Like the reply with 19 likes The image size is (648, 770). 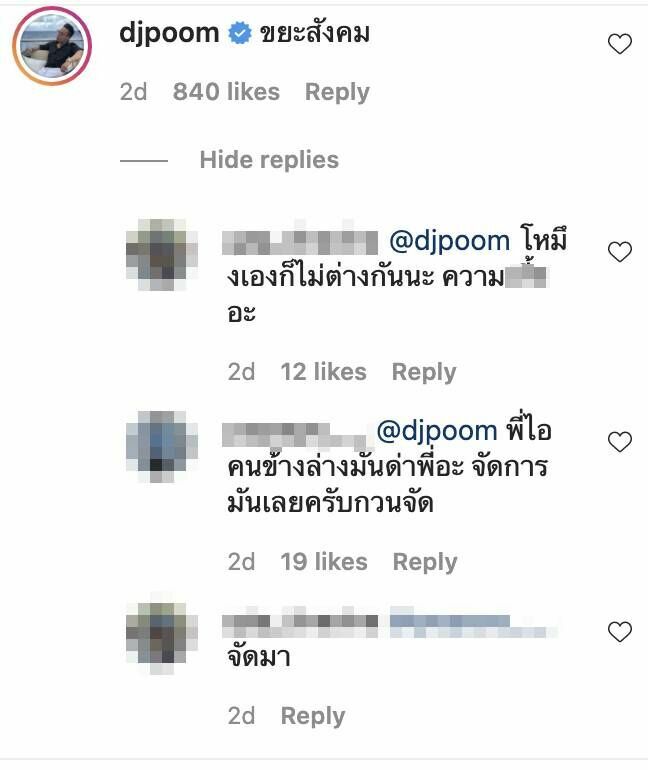coord(620,442)
